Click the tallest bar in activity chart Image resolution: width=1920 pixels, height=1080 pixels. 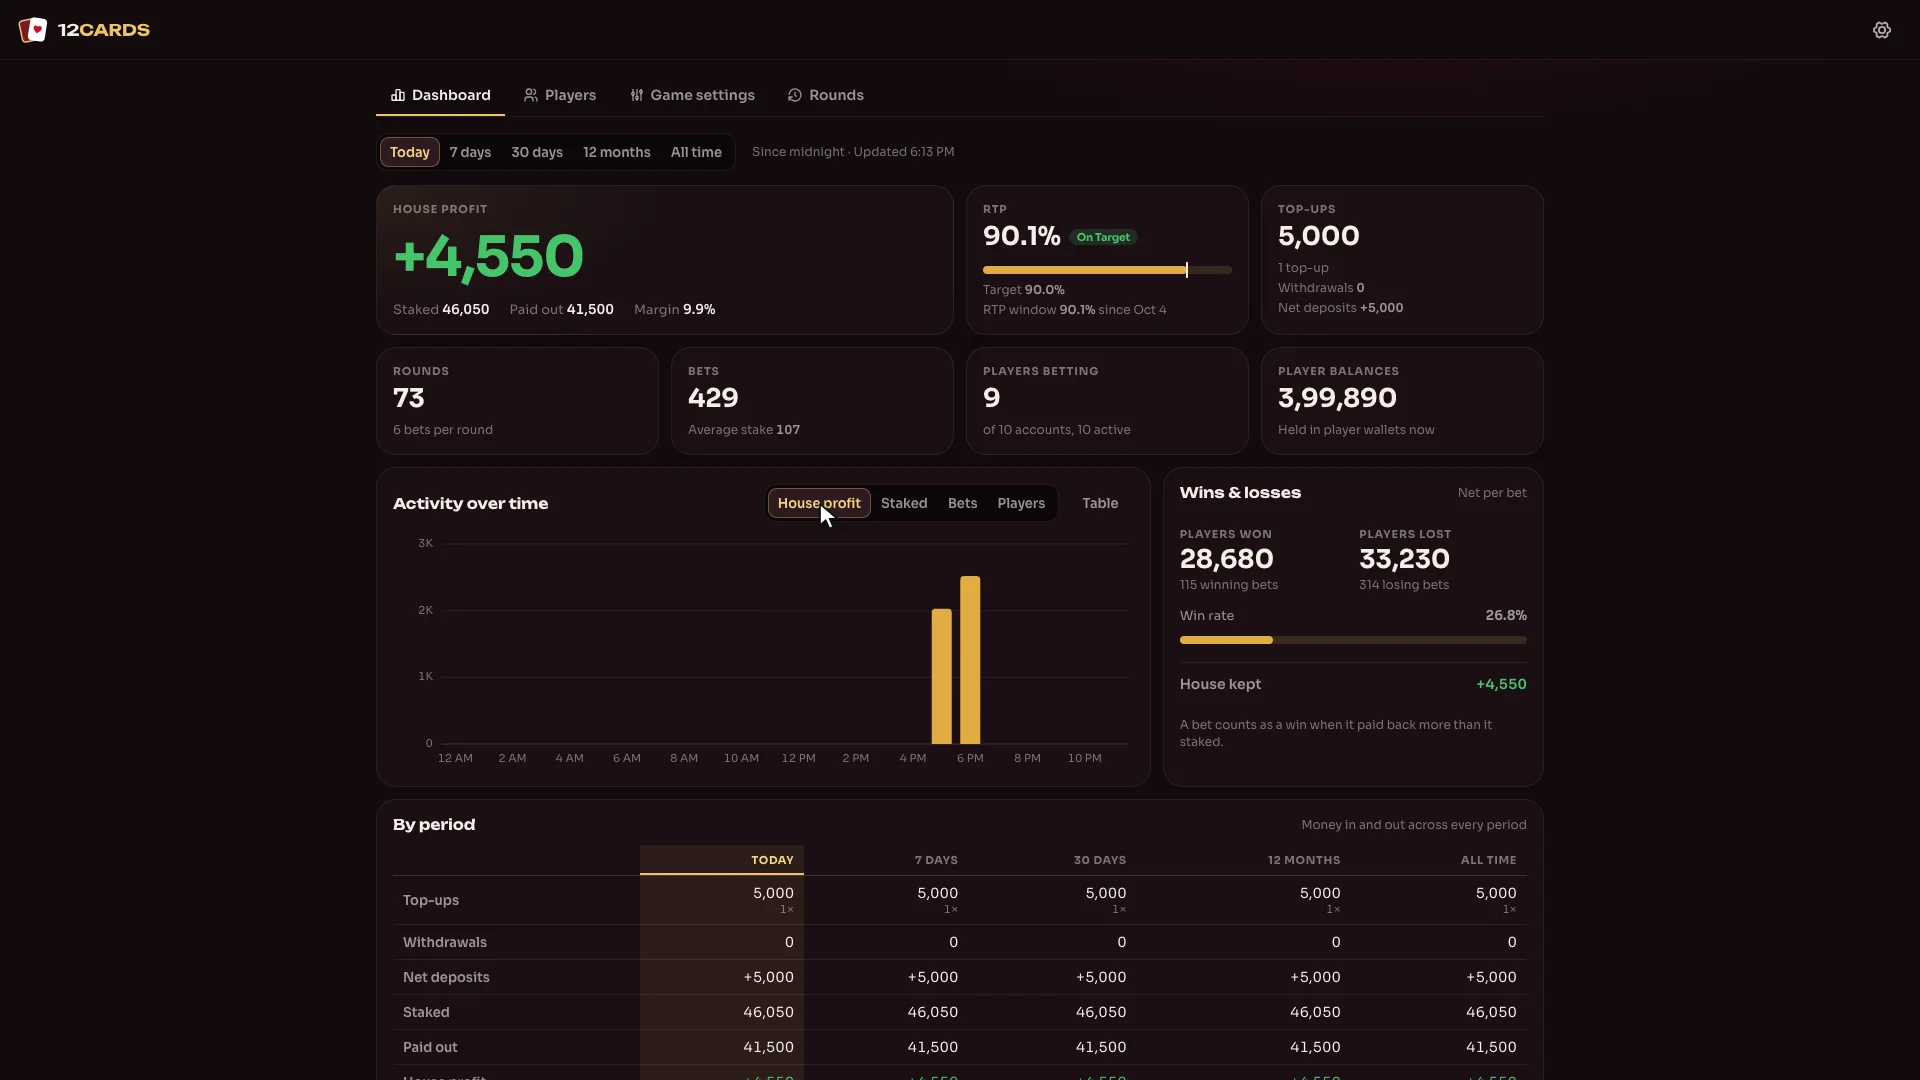click(970, 660)
